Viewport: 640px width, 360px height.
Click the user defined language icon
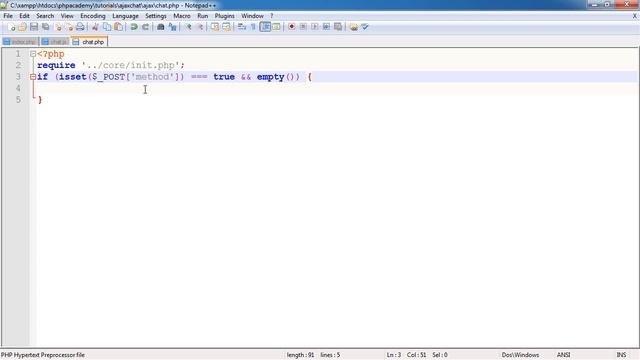pyautogui.click(x=276, y=27)
